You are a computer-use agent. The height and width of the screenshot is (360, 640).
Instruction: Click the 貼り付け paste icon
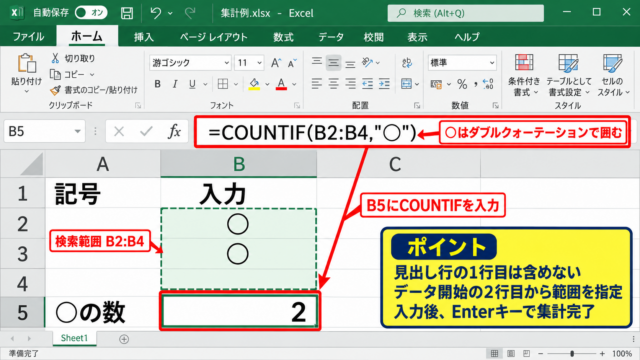coord(27,64)
